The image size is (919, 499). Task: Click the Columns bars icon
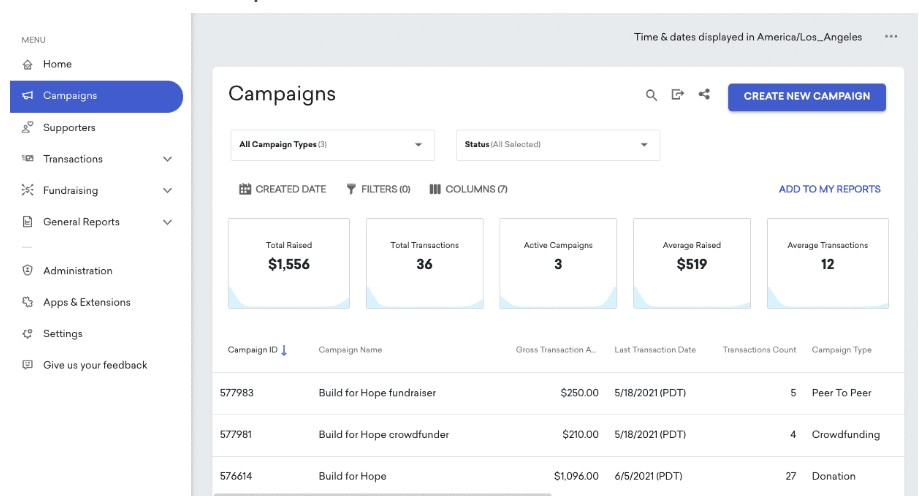(x=435, y=189)
